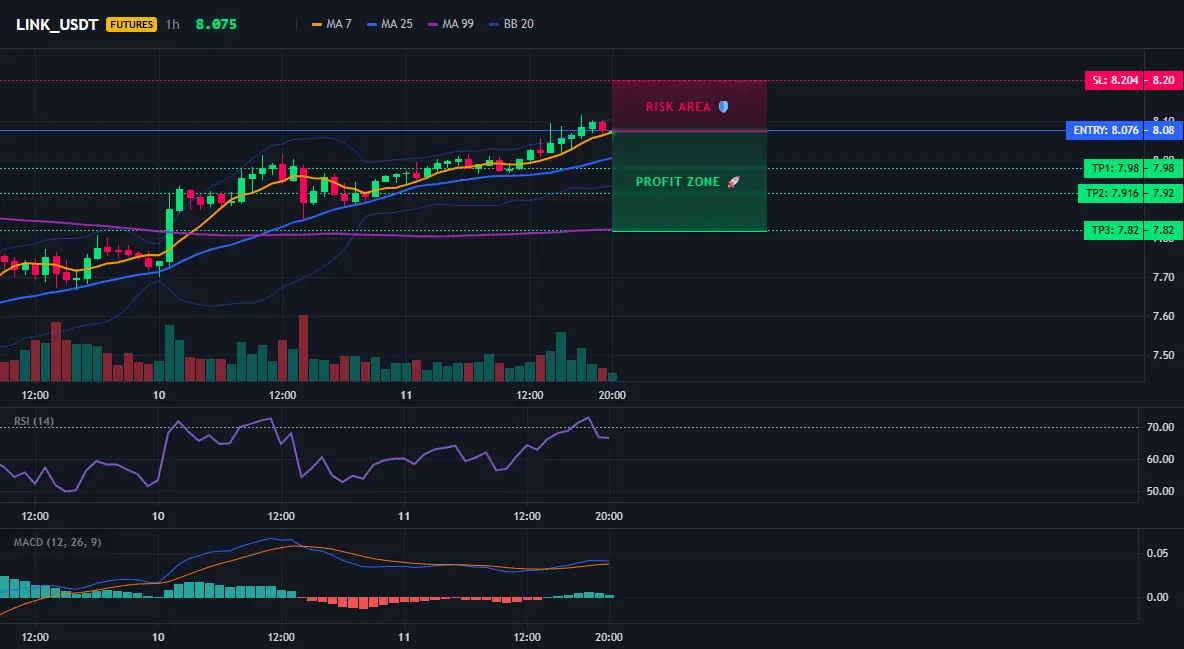Click the MACD (12, 26, 9) indicator title

(x=57, y=542)
